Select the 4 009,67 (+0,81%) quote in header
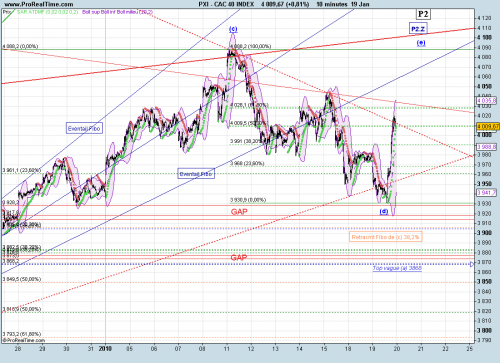The width and height of the screenshot is (500, 363). point(285,4)
